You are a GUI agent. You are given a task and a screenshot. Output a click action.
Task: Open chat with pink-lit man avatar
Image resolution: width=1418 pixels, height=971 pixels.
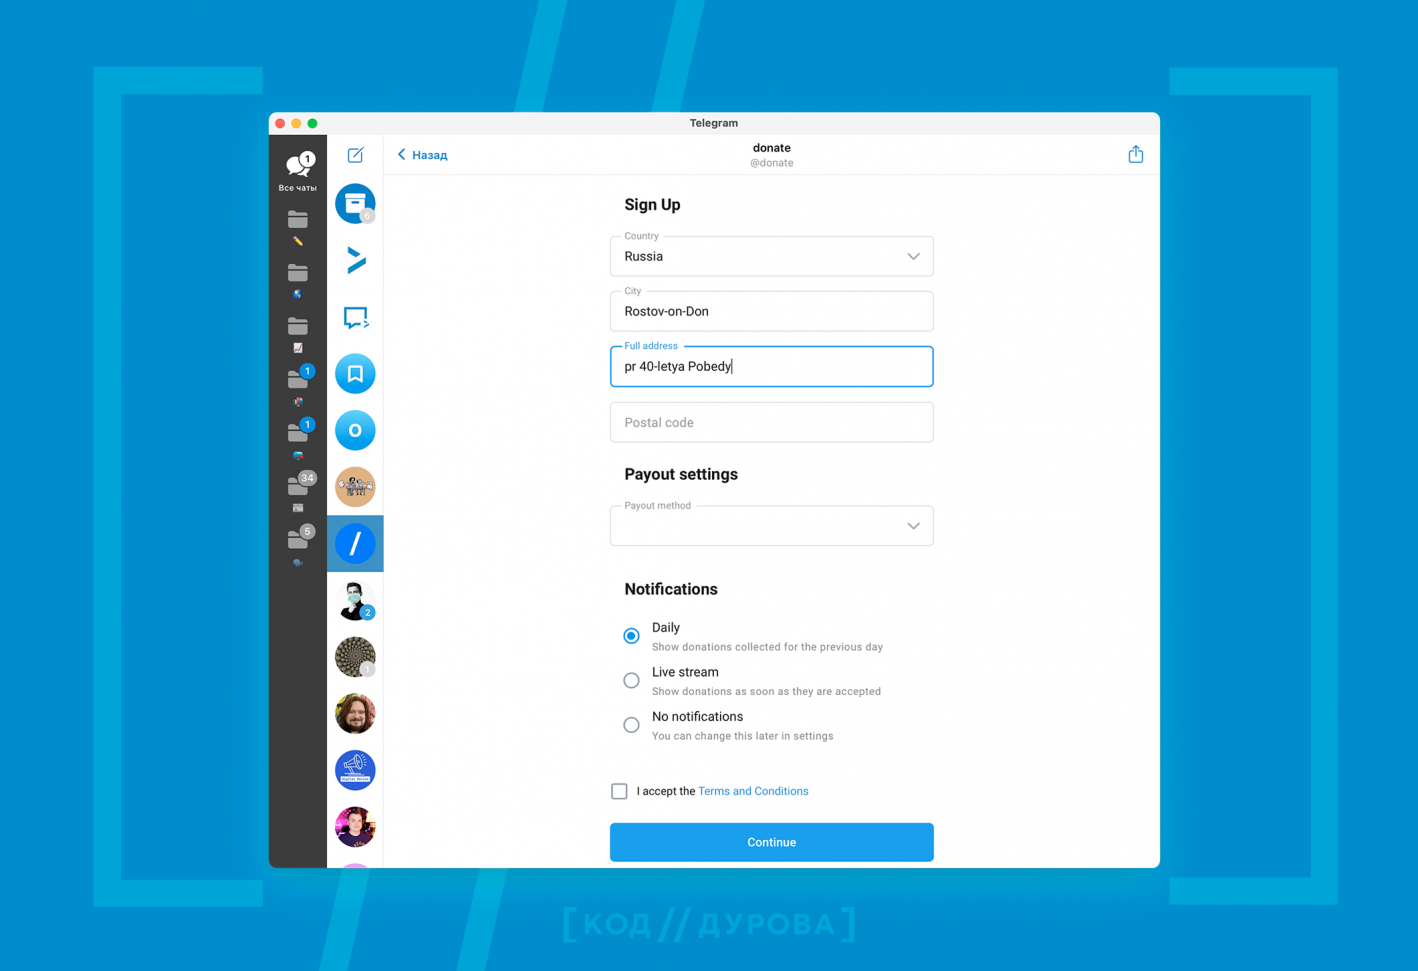click(355, 827)
